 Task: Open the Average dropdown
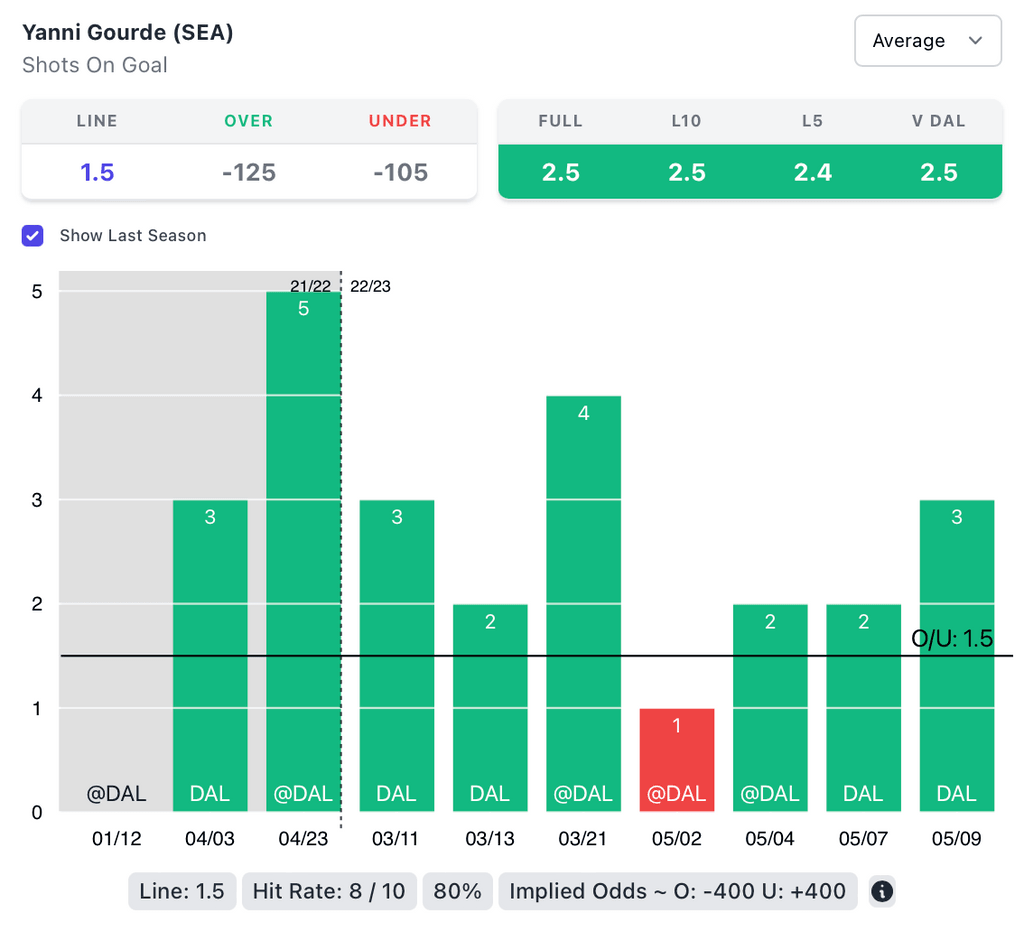pos(927,40)
